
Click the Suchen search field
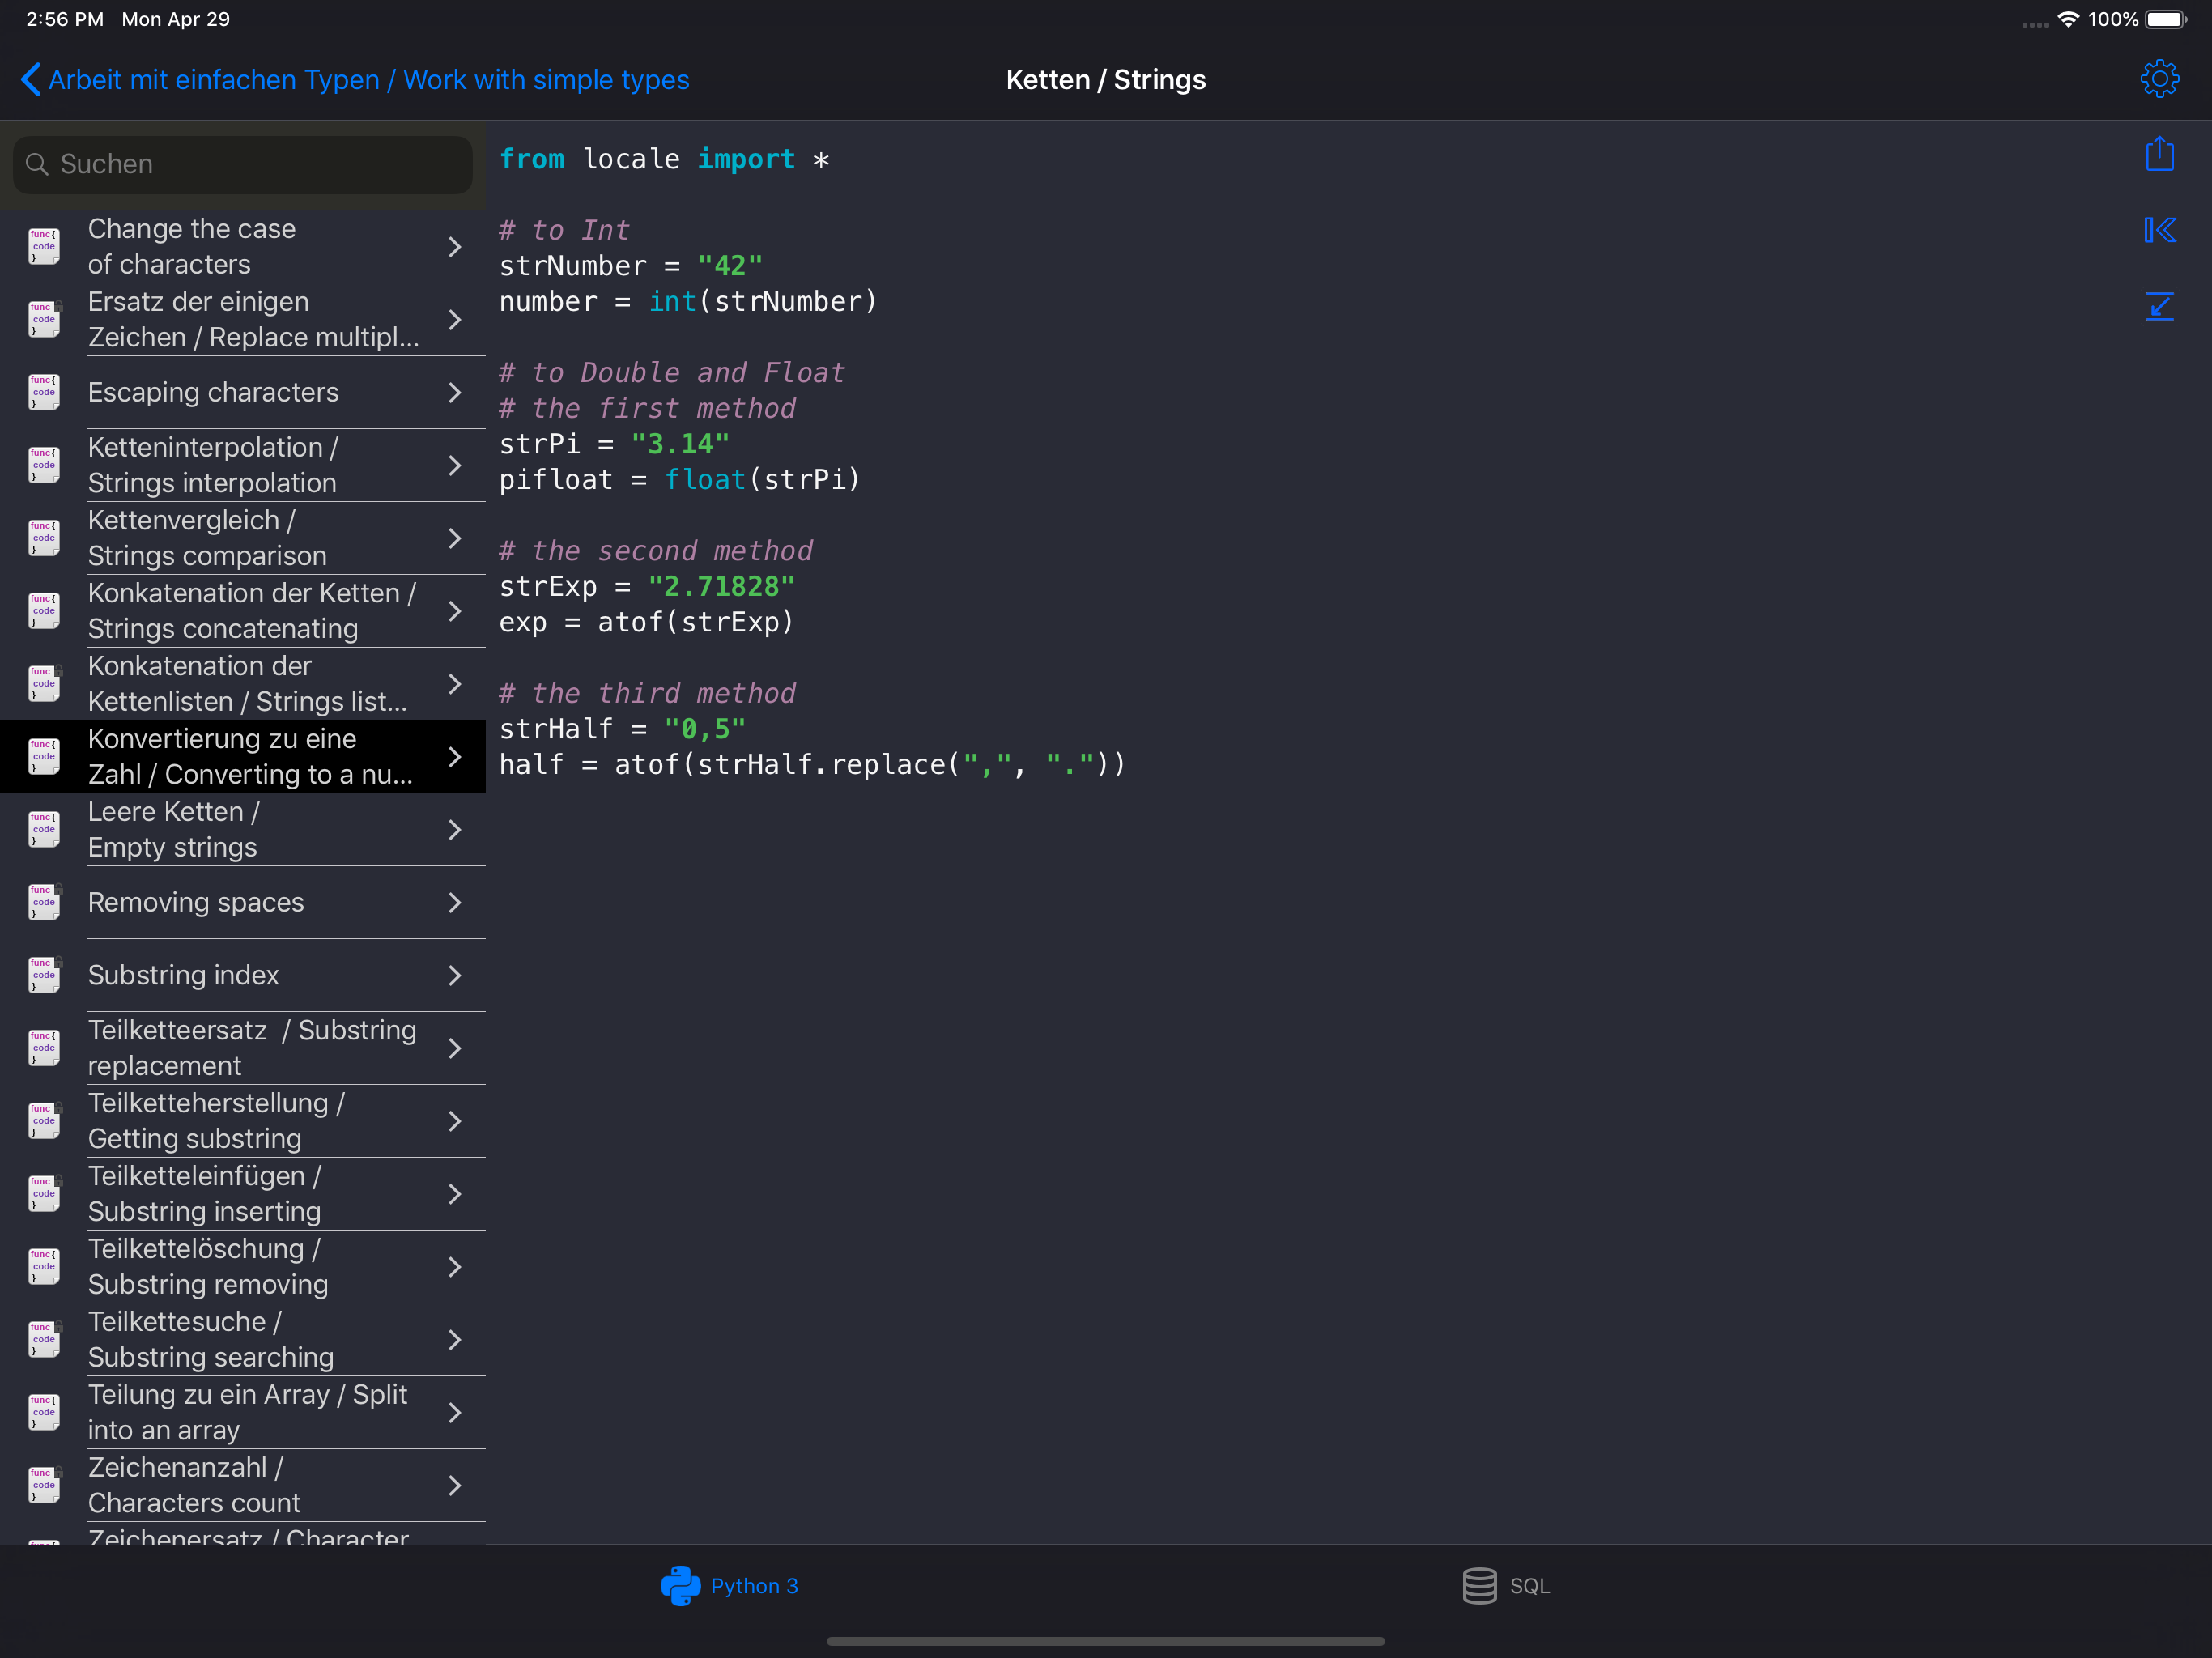click(x=243, y=164)
